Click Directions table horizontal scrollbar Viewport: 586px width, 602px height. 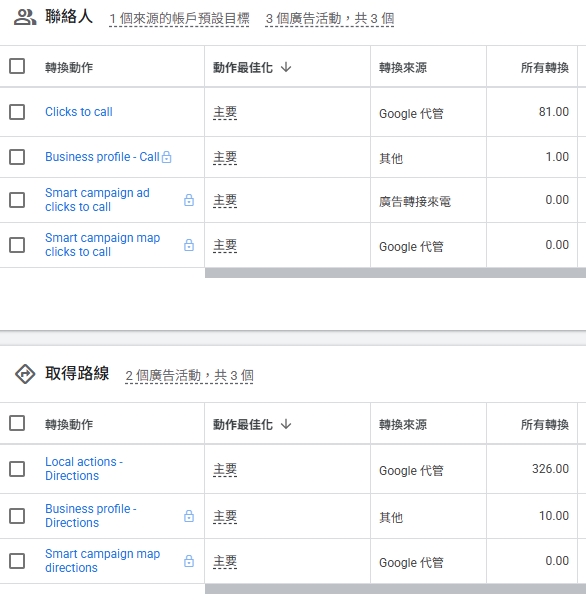[x=395, y=589]
